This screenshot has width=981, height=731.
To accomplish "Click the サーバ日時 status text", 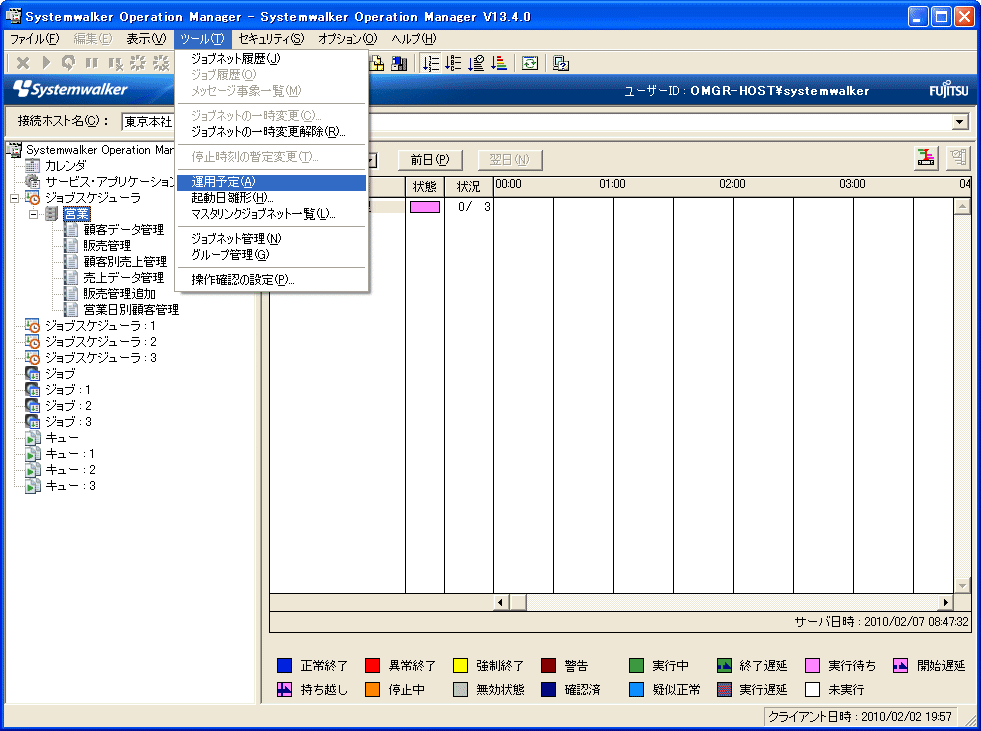I will coord(881,621).
